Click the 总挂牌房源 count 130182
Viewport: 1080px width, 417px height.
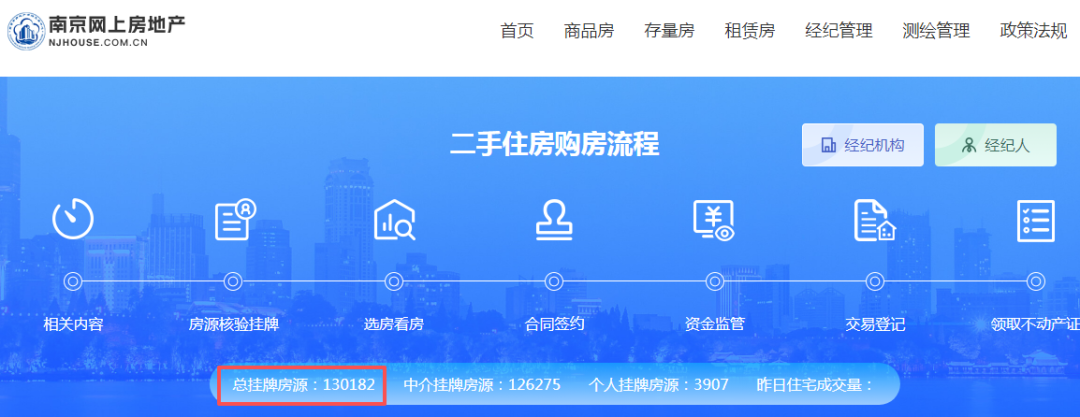[x=349, y=385]
